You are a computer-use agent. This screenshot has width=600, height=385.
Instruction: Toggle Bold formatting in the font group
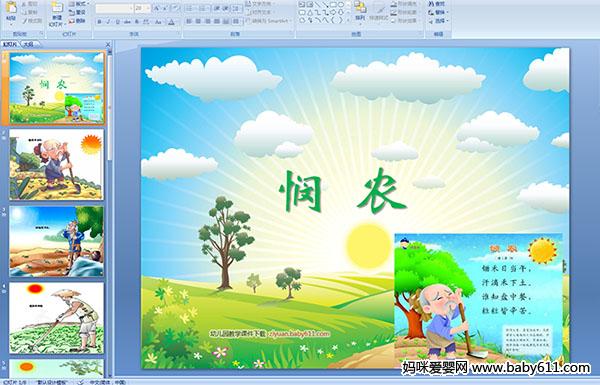click(99, 22)
